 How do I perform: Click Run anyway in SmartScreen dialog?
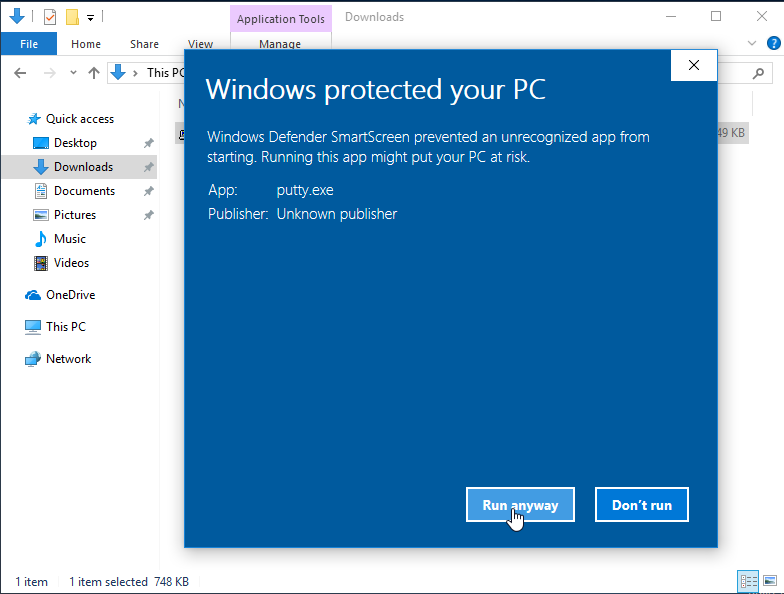[520, 505]
